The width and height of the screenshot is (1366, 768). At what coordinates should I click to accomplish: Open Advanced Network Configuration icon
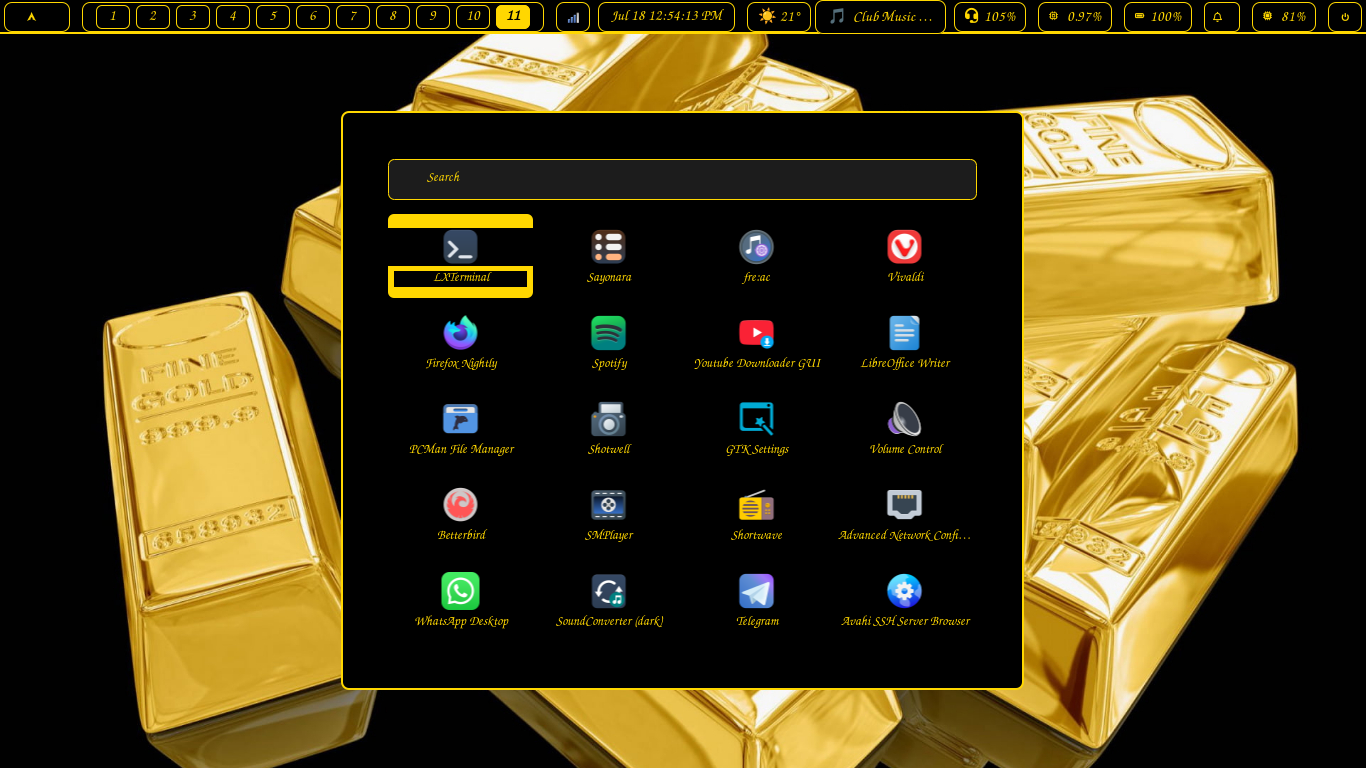pos(904,505)
